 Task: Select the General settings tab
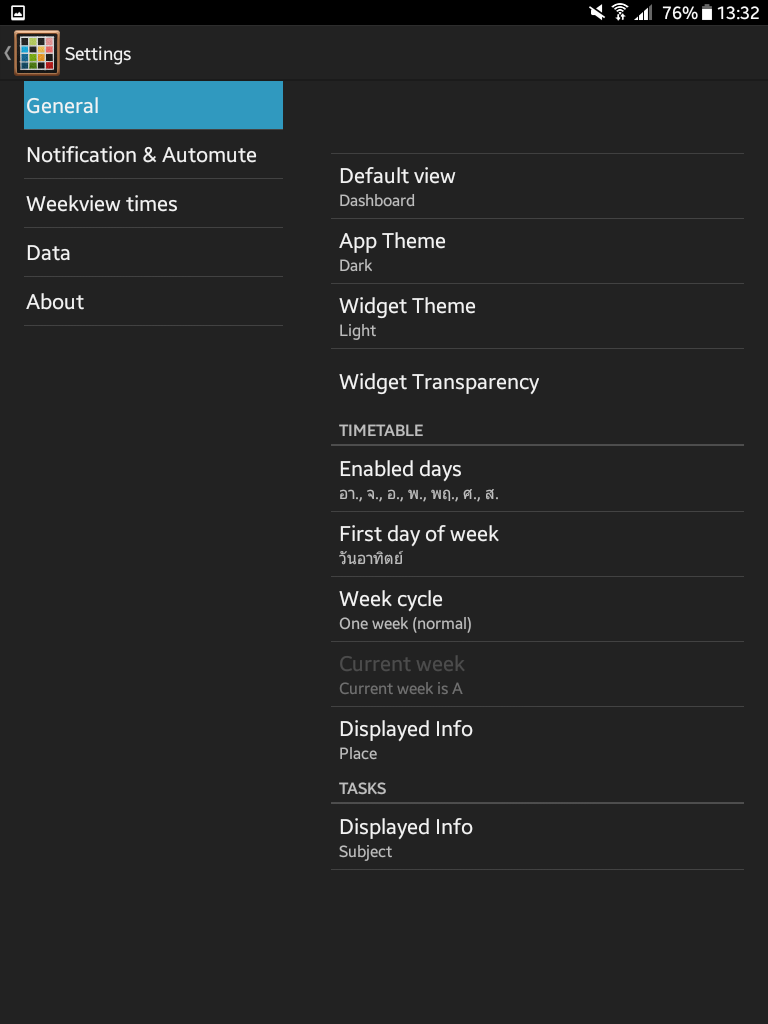click(153, 106)
